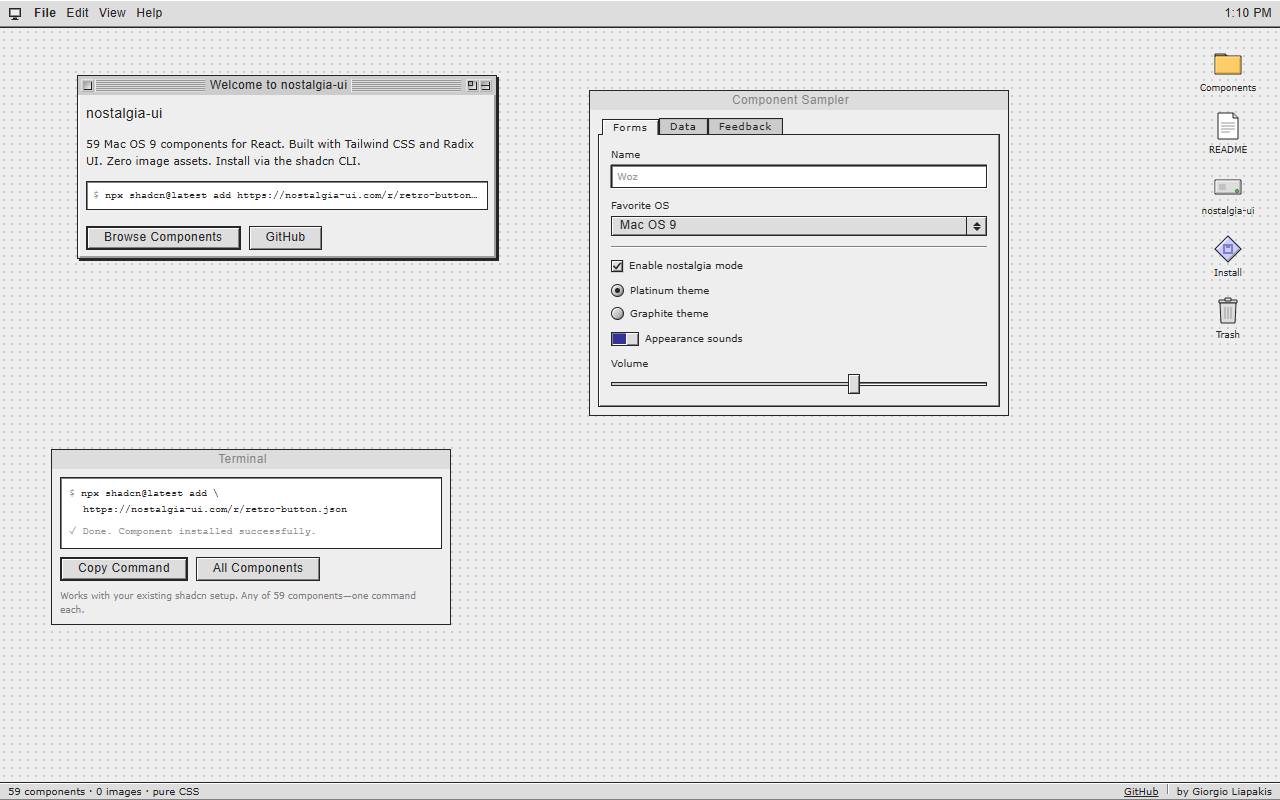This screenshot has width=1280, height=800.
Task: Open the File menu
Action: tap(45, 13)
